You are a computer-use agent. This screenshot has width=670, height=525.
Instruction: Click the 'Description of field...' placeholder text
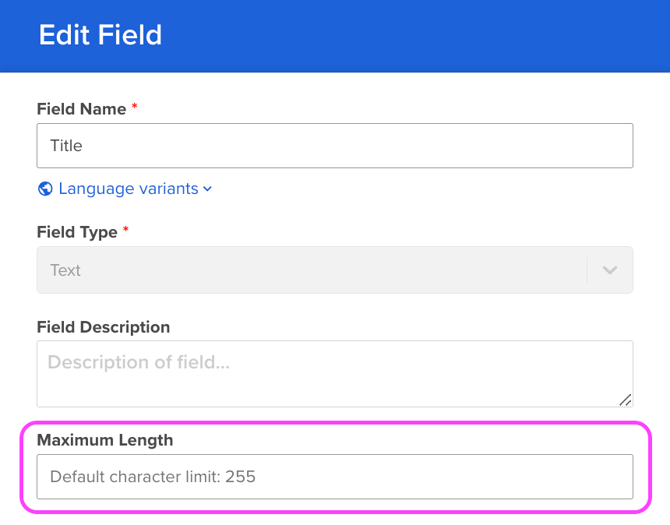[139, 362]
